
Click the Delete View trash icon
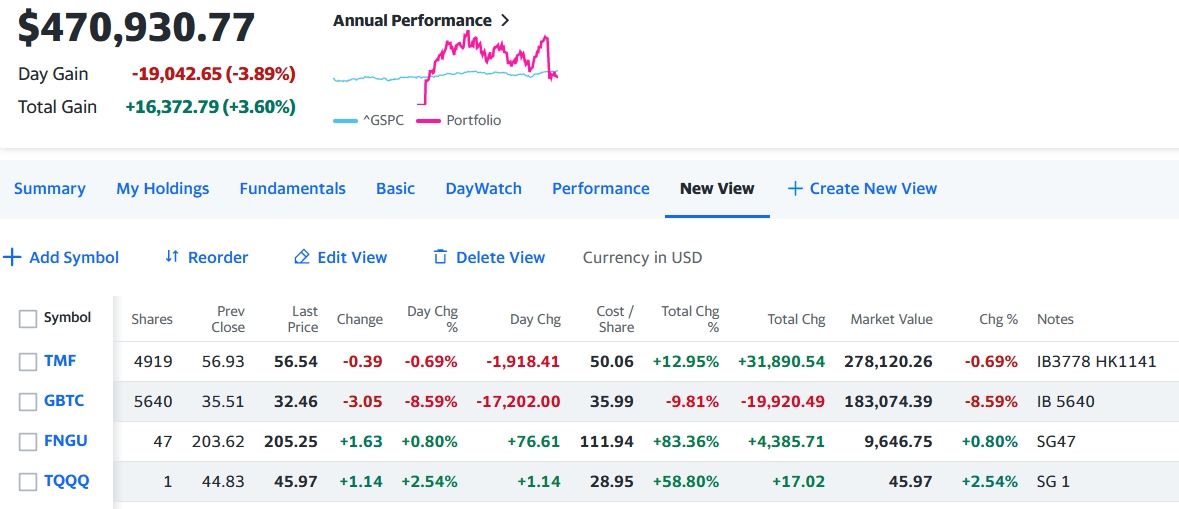click(x=440, y=258)
